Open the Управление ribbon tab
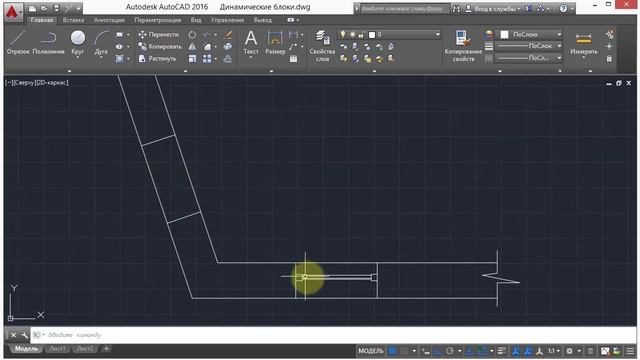The height and width of the screenshot is (360, 640). 227,20
